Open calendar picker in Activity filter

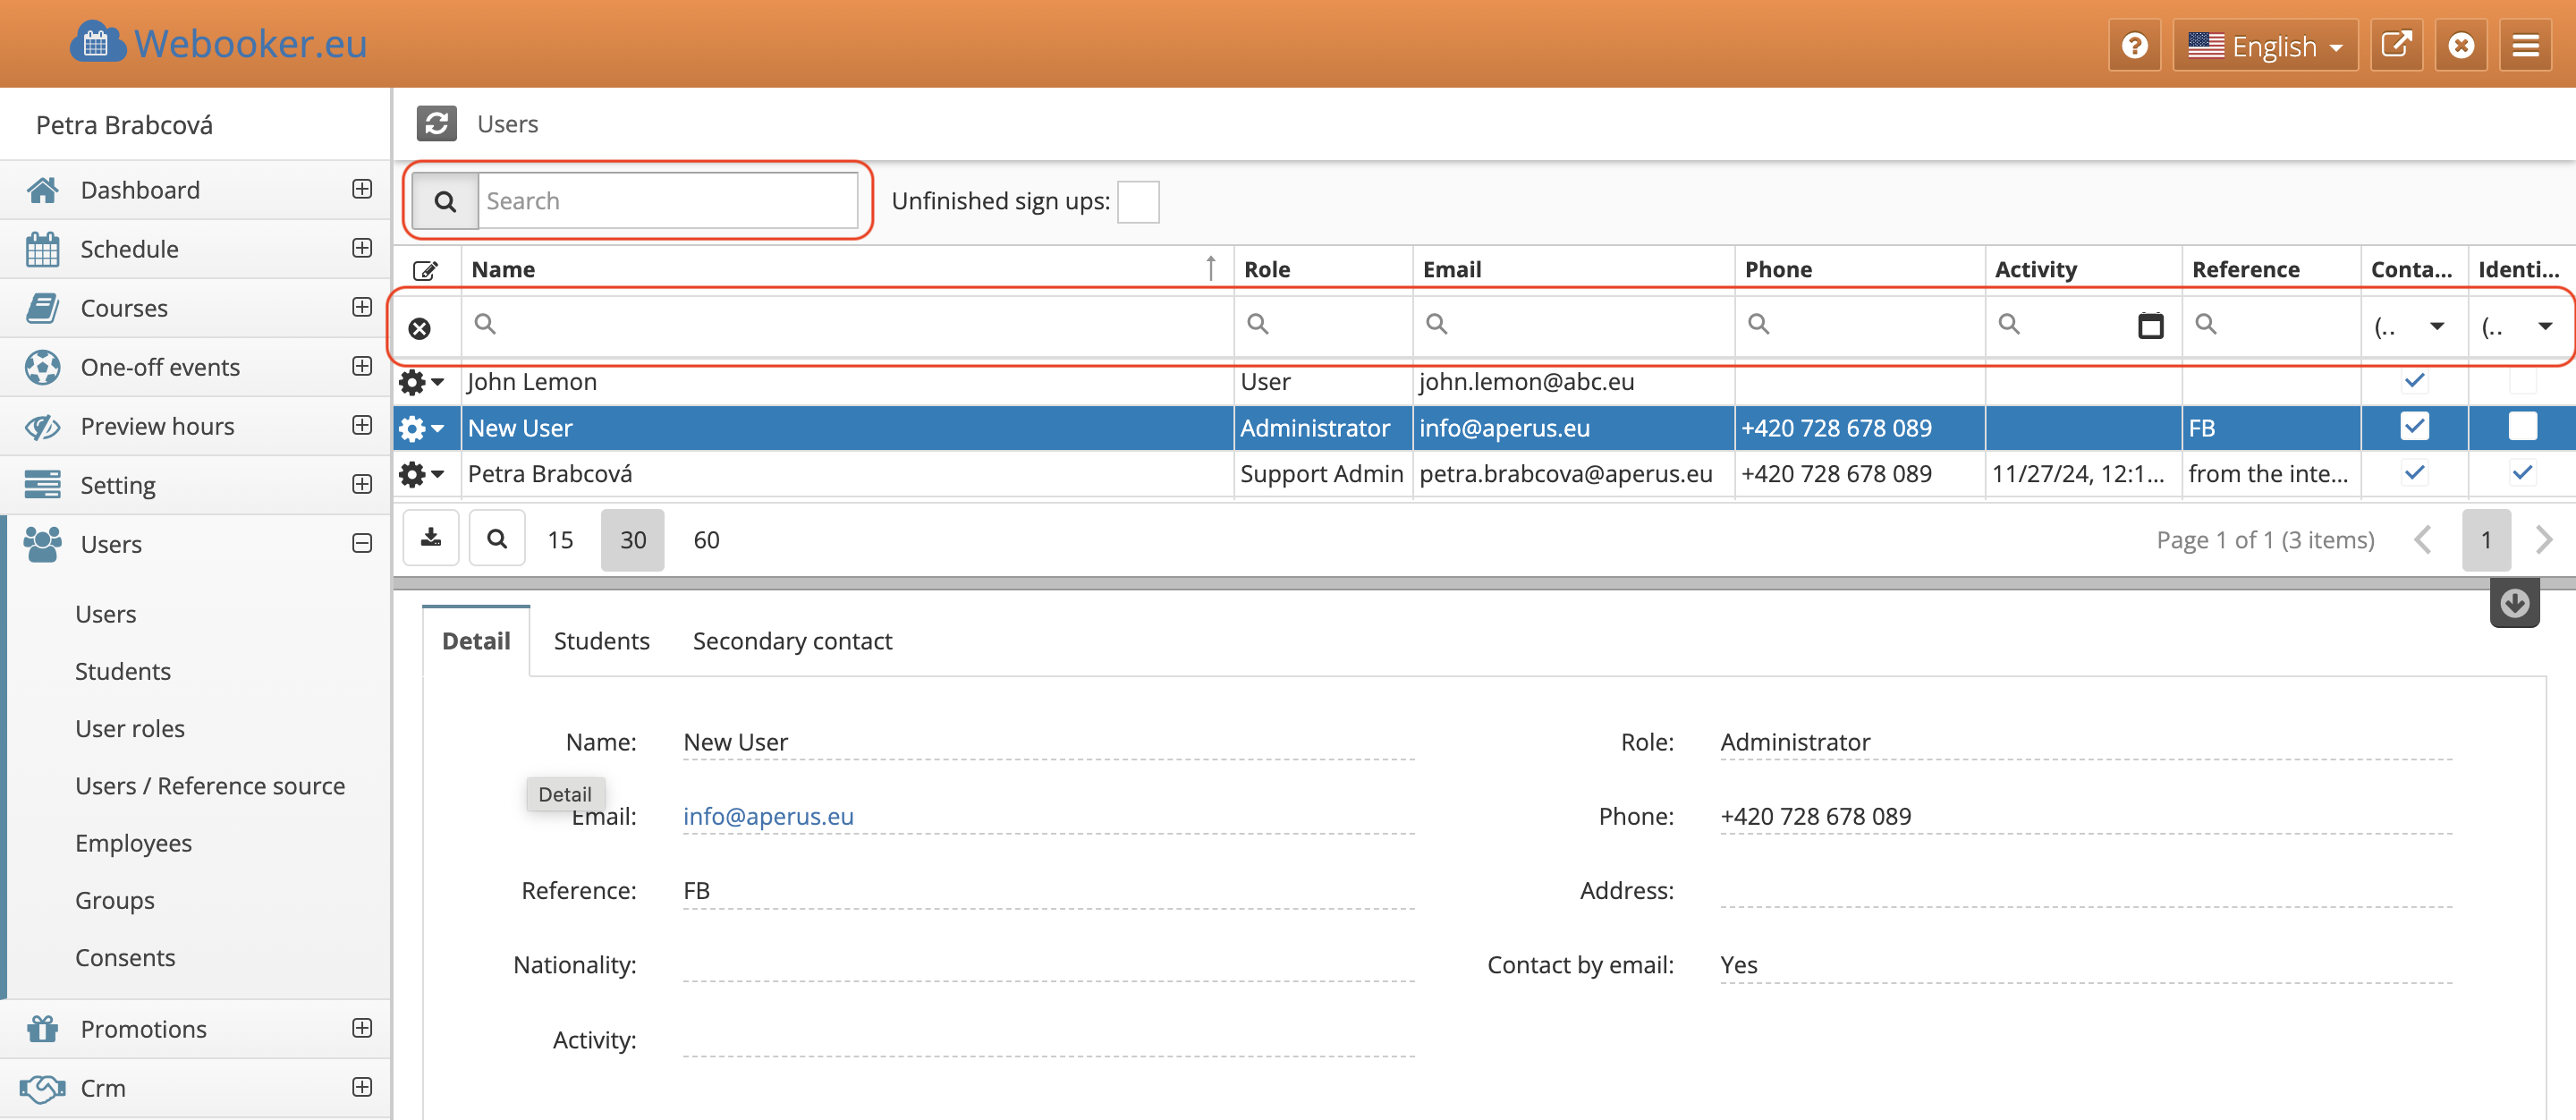[2150, 325]
